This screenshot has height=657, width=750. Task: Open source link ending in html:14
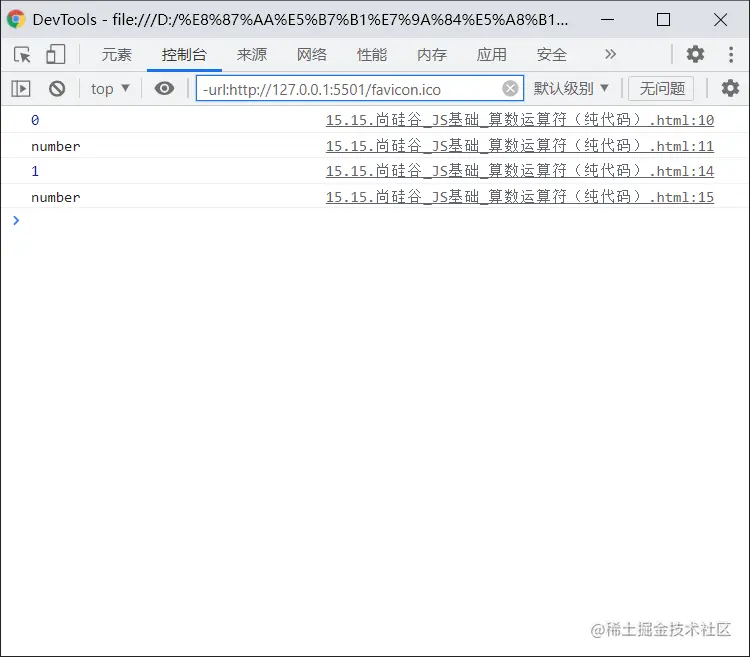519,171
